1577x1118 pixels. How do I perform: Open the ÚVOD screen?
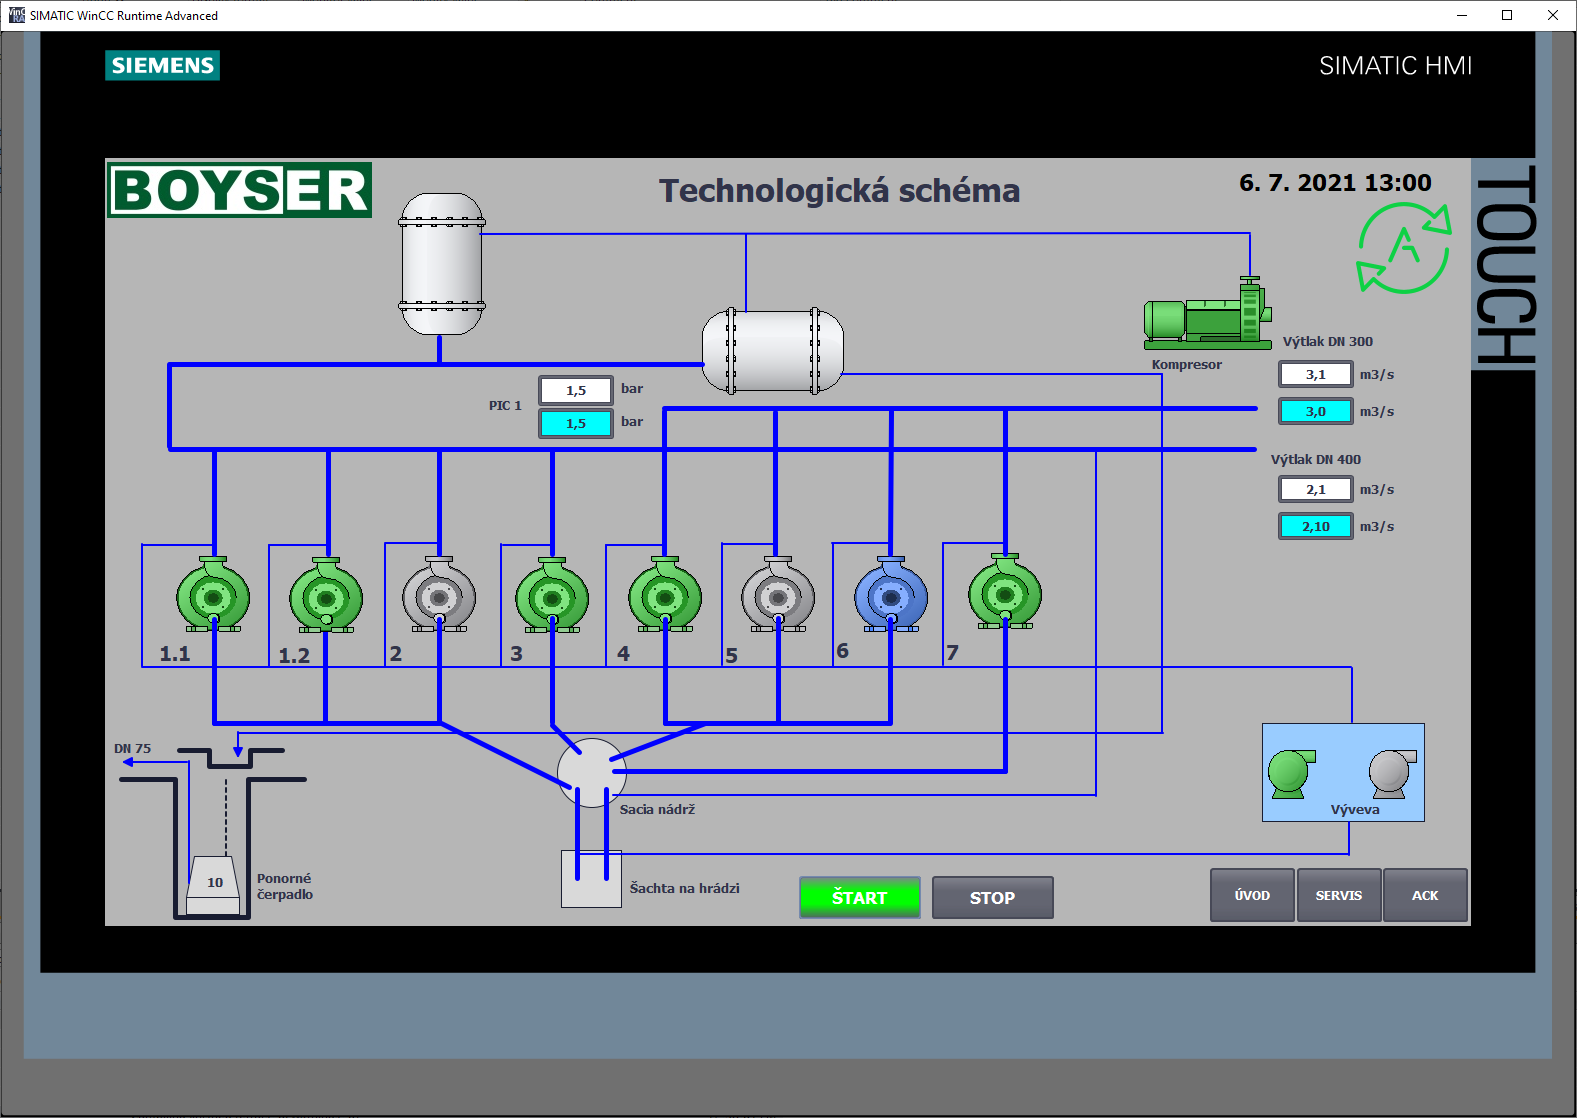(1253, 895)
